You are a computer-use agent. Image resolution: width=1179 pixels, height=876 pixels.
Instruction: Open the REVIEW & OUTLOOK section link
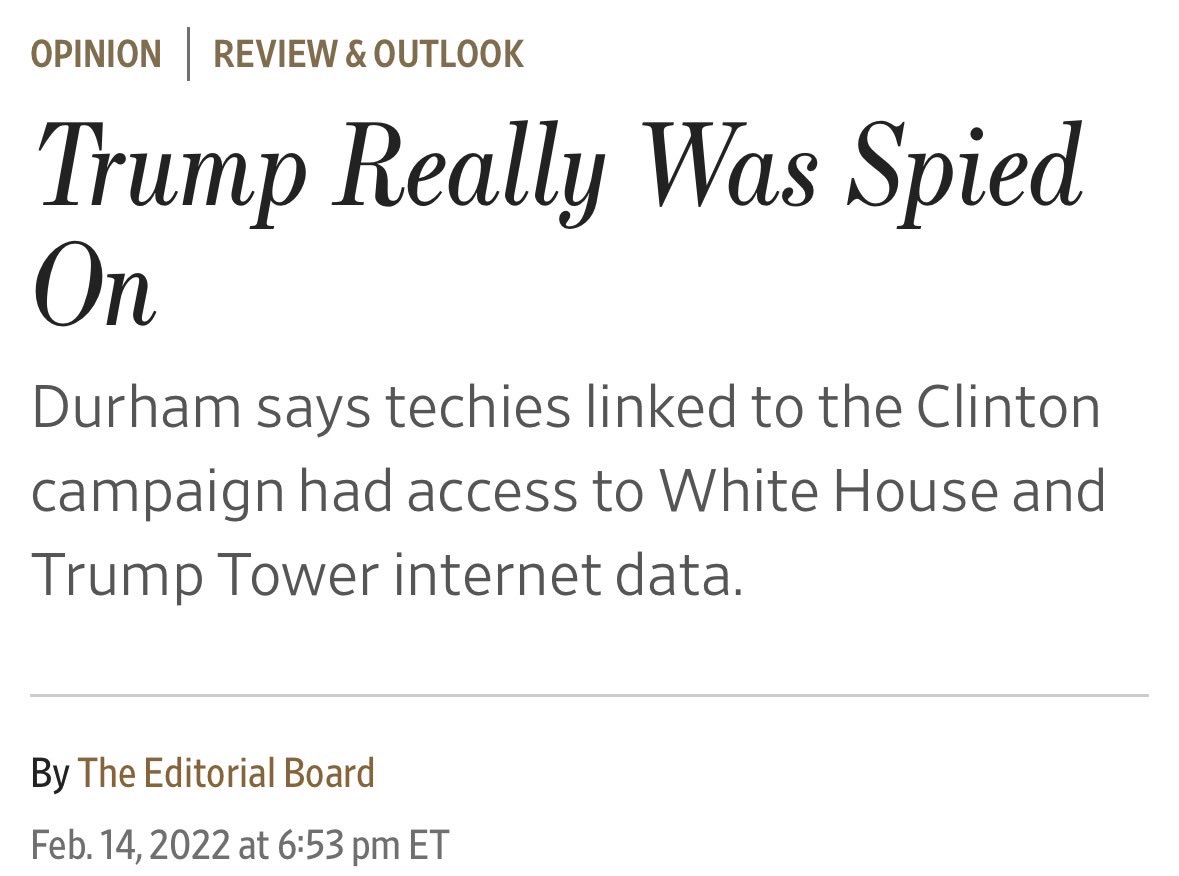tap(368, 54)
